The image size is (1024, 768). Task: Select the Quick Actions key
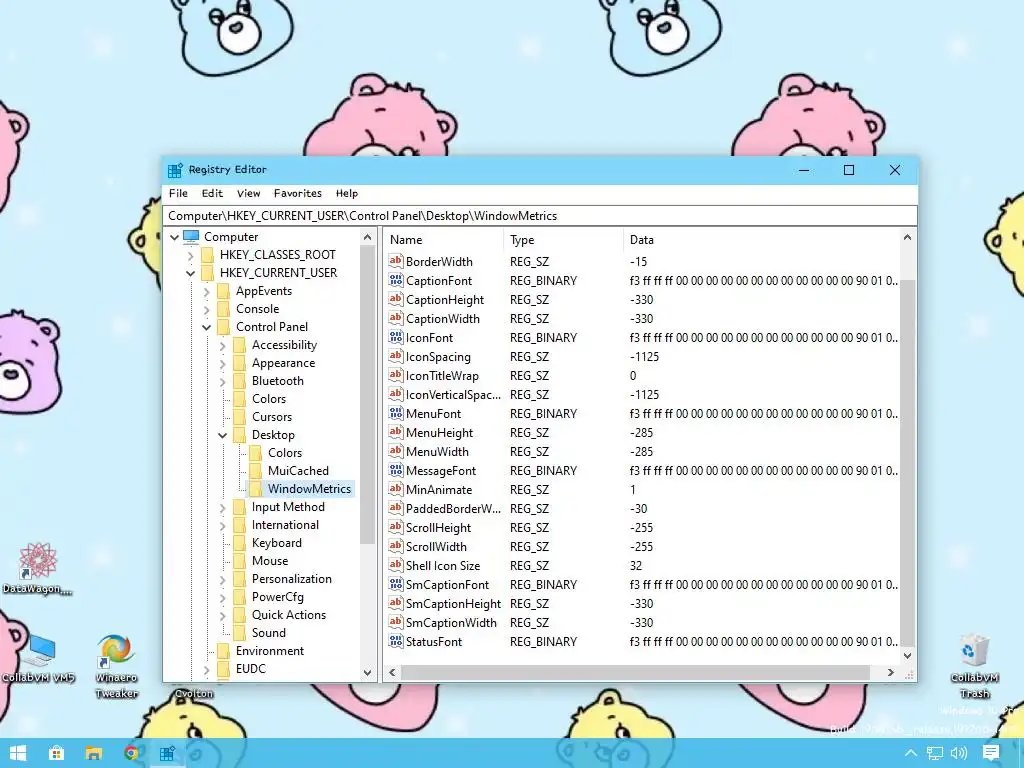click(289, 615)
